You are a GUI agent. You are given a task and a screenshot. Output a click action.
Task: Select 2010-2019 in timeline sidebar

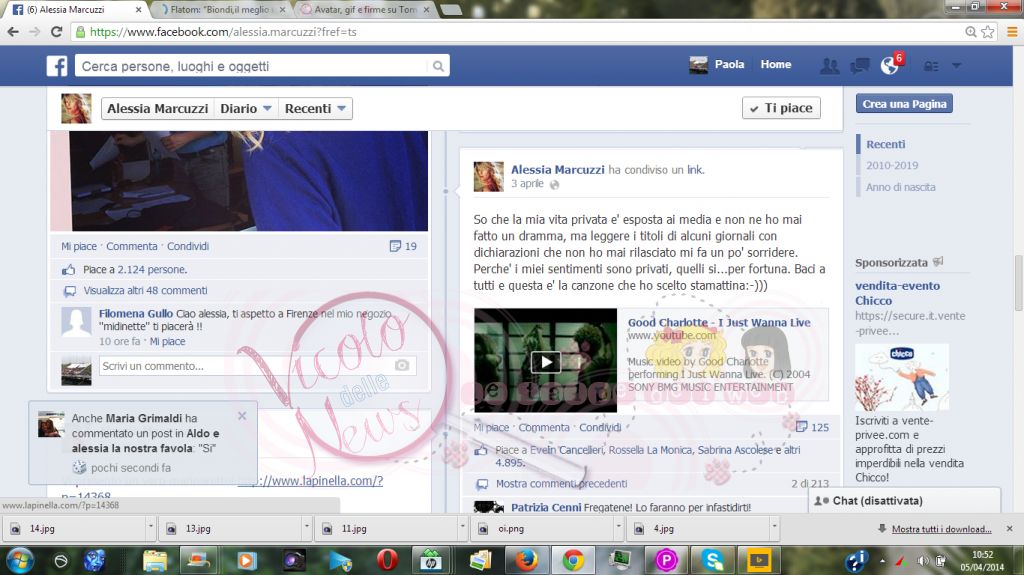tap(892, 165)
